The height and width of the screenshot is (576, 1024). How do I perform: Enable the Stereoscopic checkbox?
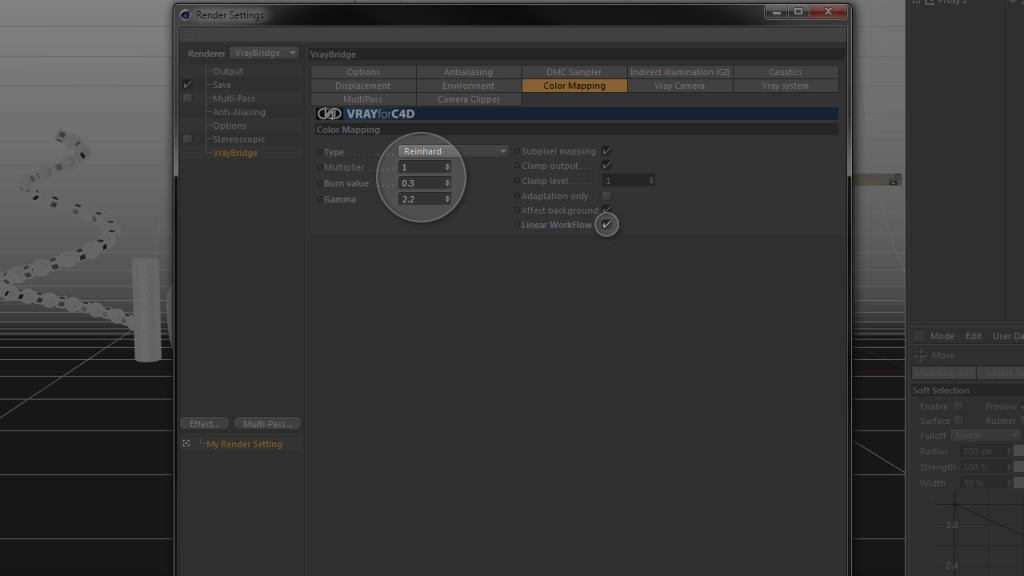187,139
